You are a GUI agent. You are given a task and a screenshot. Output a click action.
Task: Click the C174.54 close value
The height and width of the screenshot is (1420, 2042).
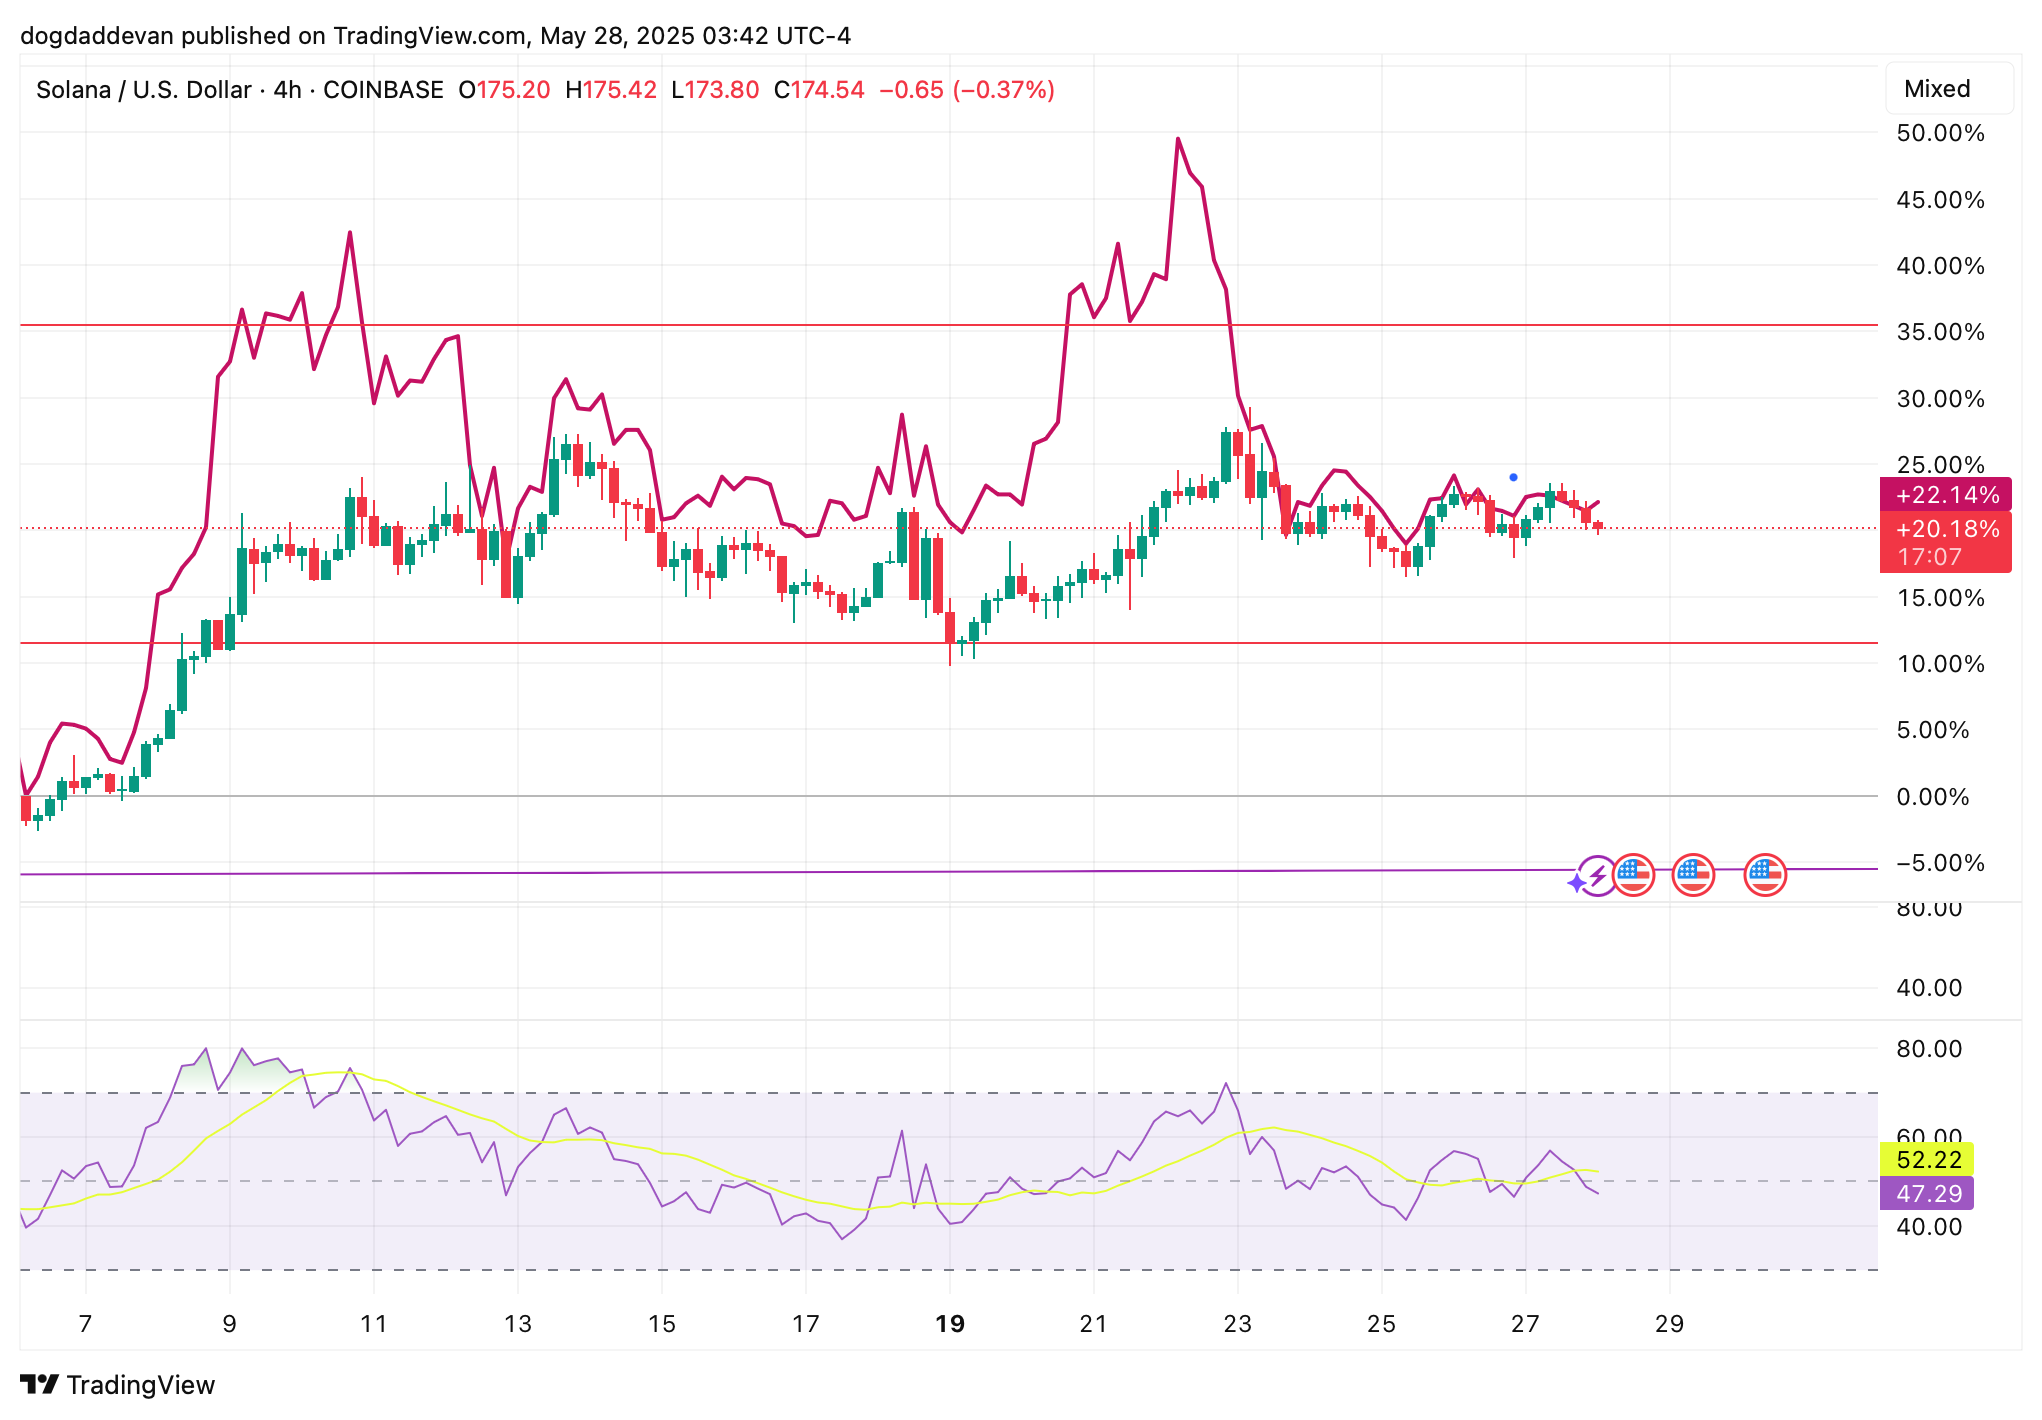pos(819,90)
